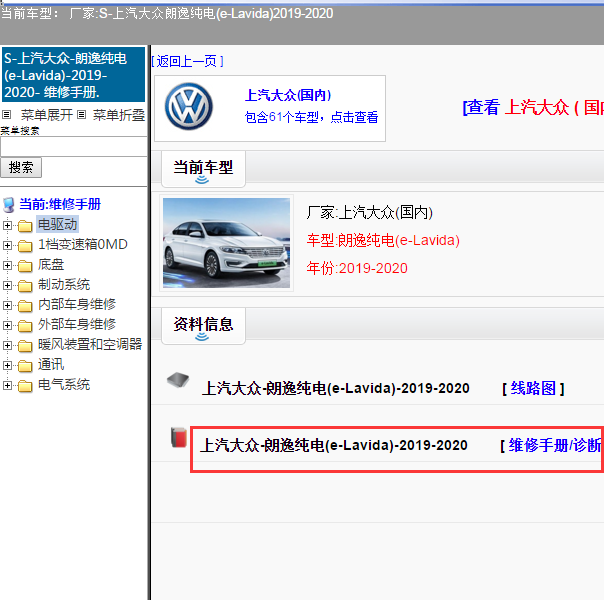Click the 暖风装置和空调器 folder icon
This screenshot has width=604, height=600.
[25, 346]
